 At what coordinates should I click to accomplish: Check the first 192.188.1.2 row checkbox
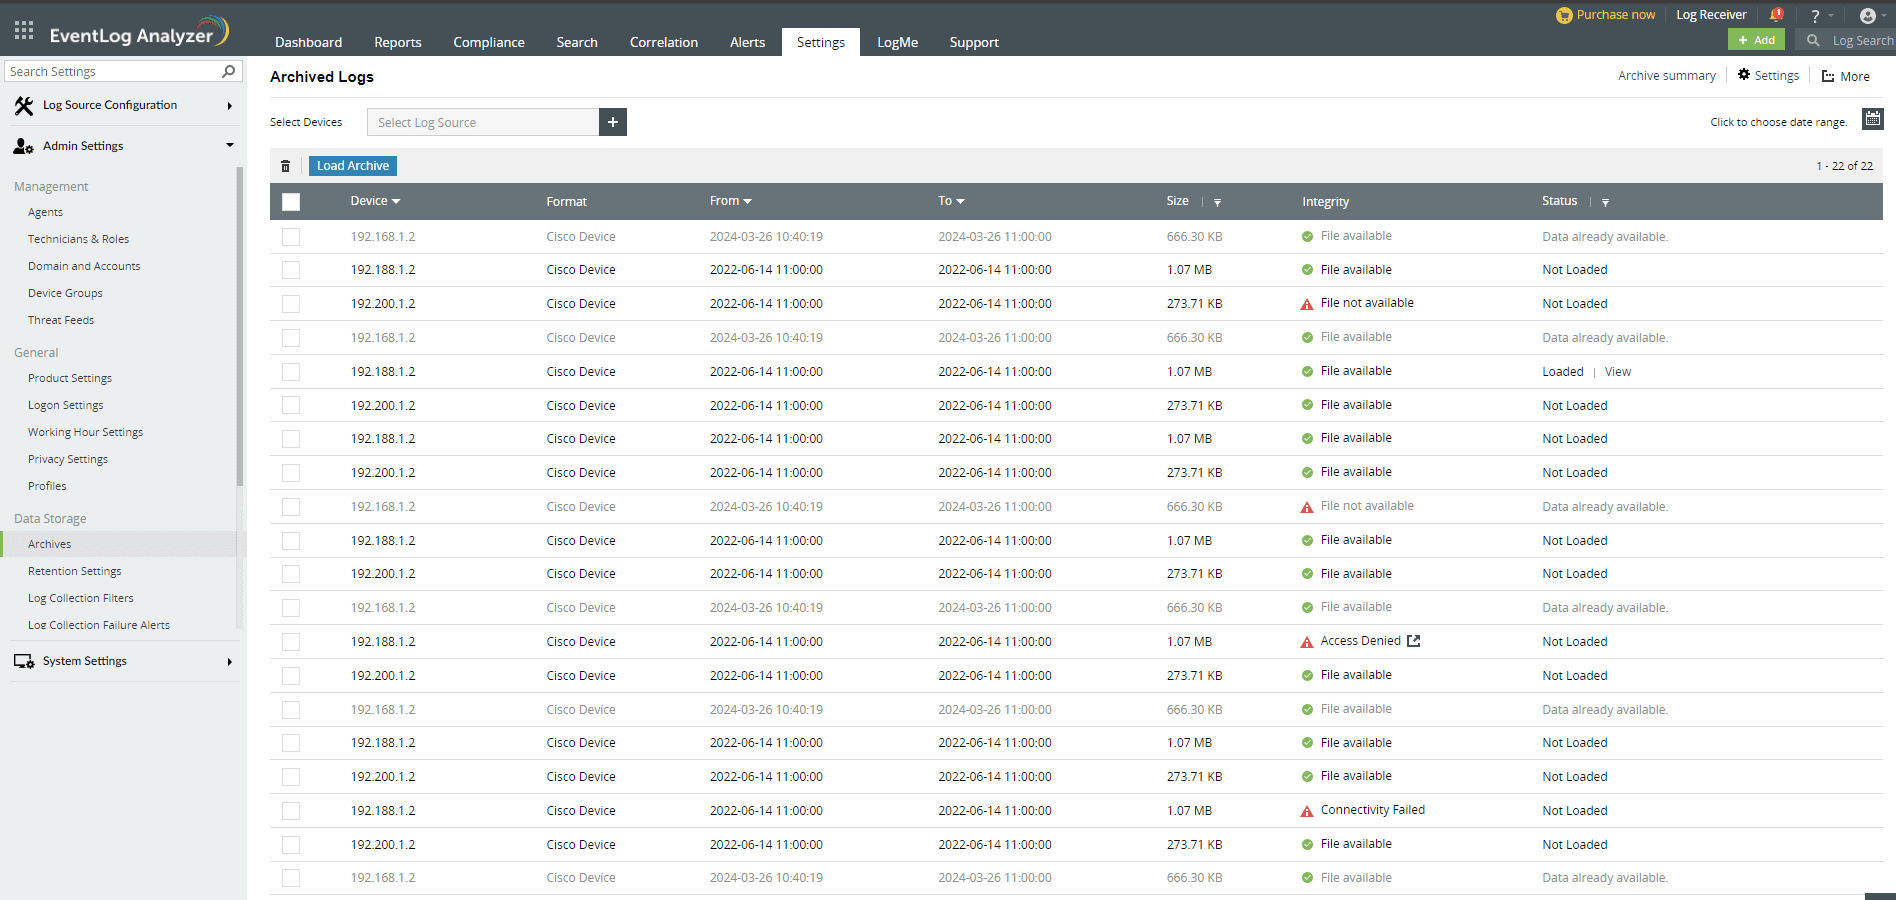click(291, 270)
